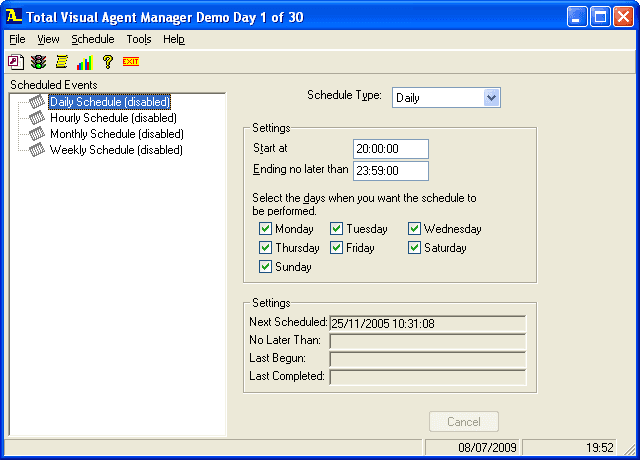The width and height of the screenshot is (640, 460).
Task: Open the Tools menu
Action: pyautogui.click(x=139, y=39)
